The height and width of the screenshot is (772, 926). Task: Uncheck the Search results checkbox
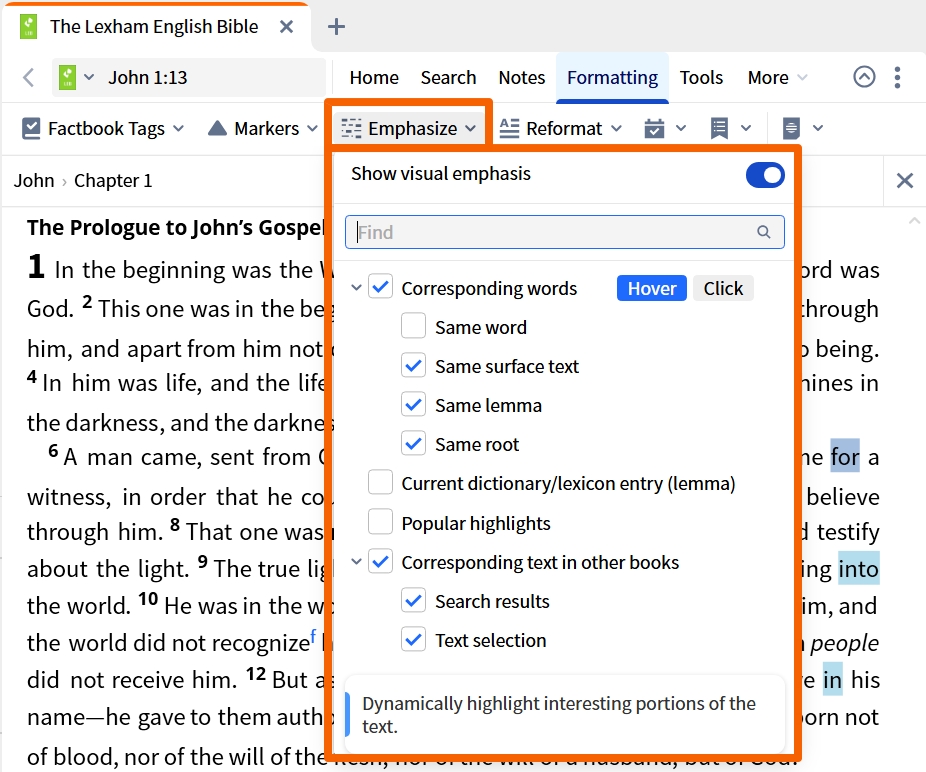click(x=413, y=601)
